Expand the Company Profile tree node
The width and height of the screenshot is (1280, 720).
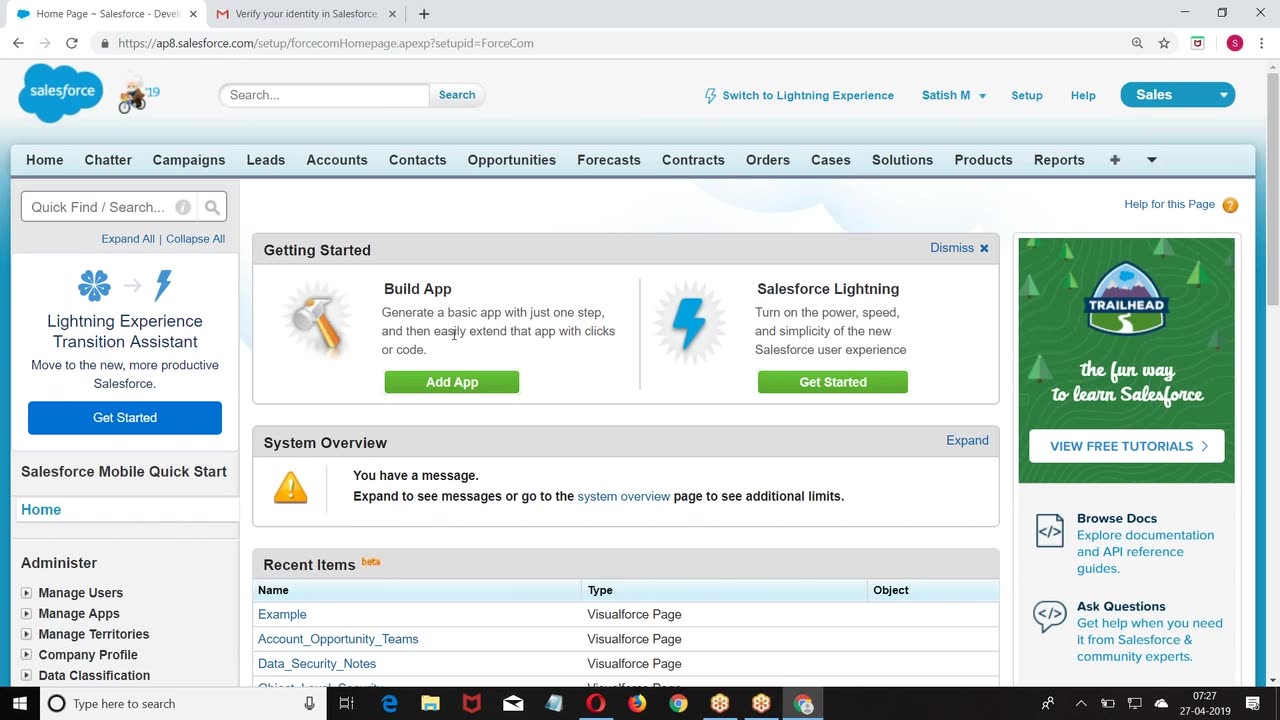27,655
